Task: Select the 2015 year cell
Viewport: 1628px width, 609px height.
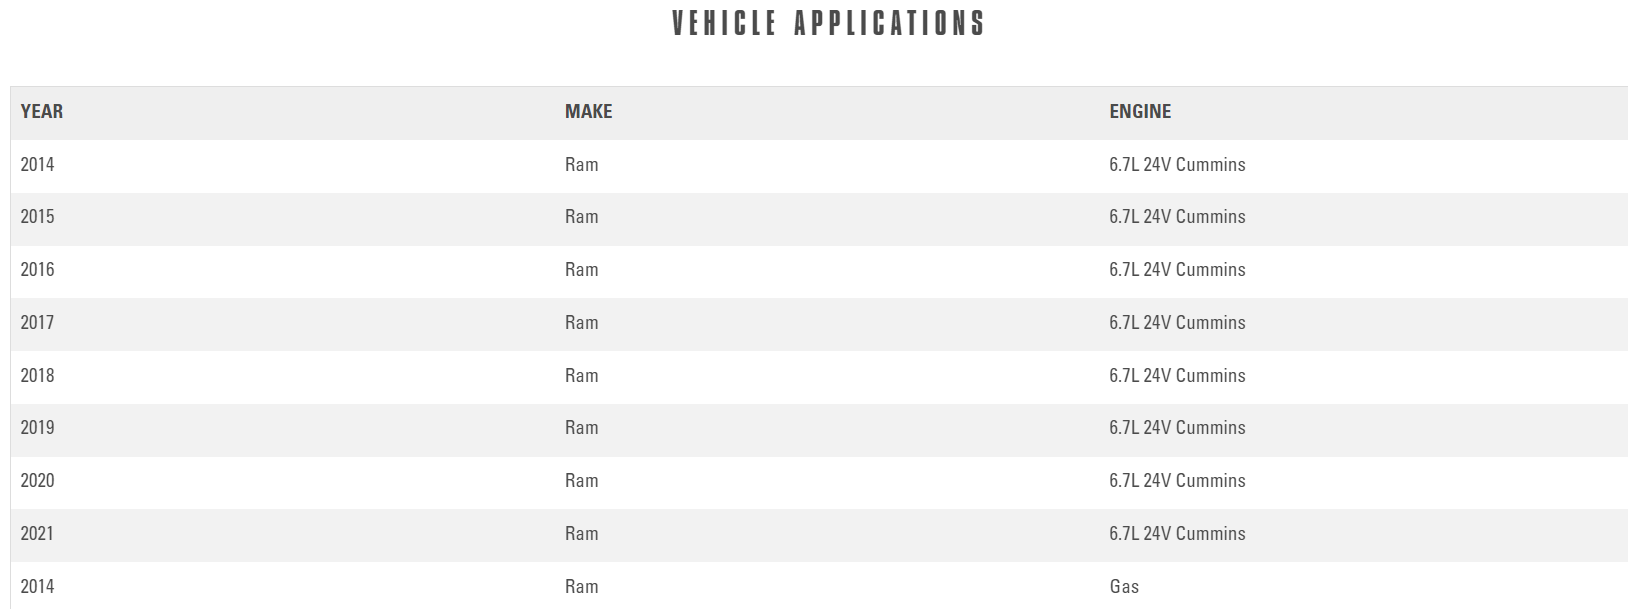Action: tap(38, 217)
